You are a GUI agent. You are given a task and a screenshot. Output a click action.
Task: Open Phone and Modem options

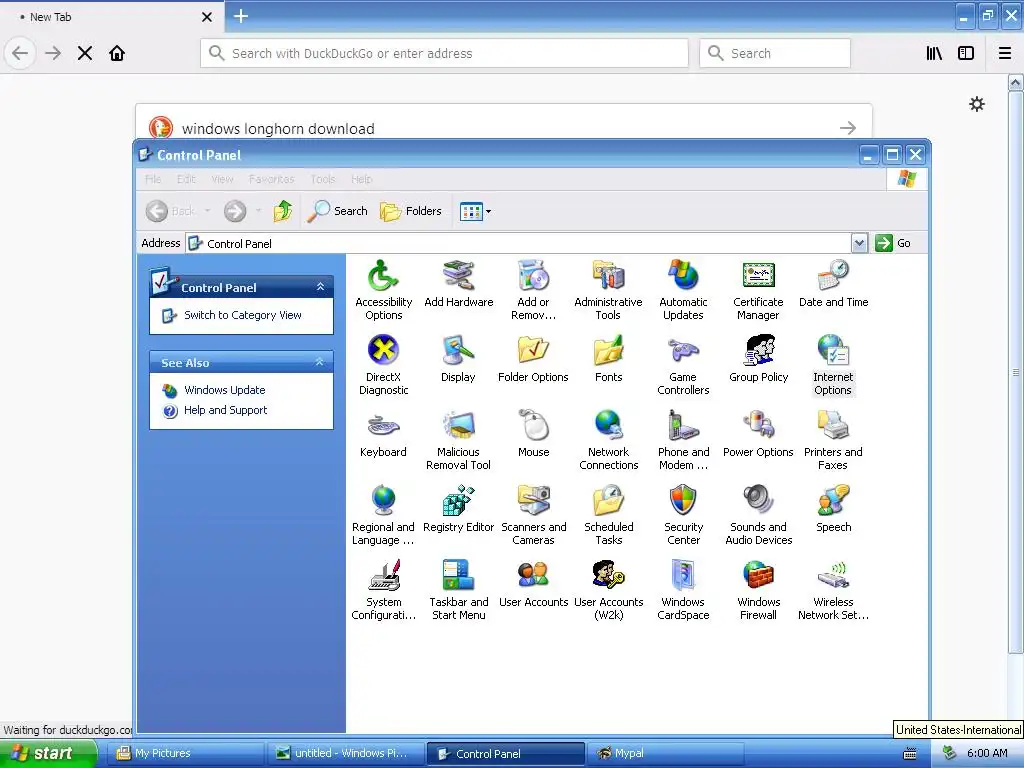coord(683,440)
